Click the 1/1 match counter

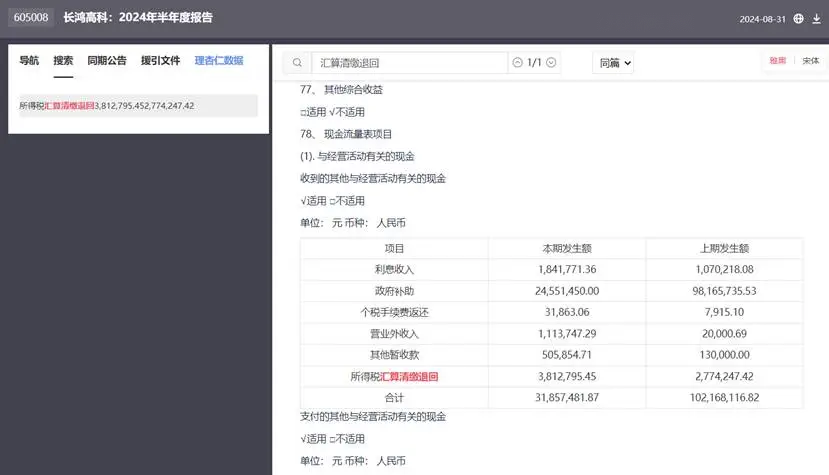coord(534,62)
